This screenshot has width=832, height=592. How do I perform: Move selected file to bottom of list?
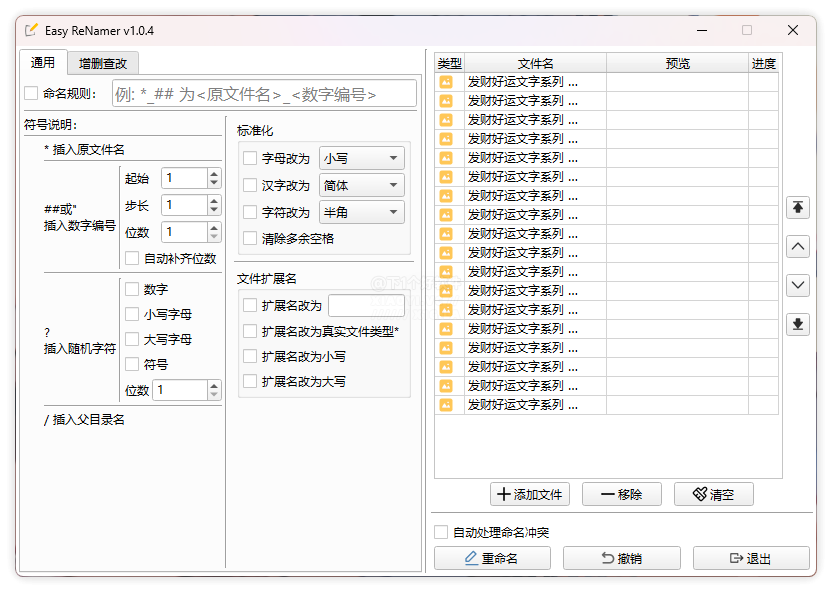tap(798, 325)
